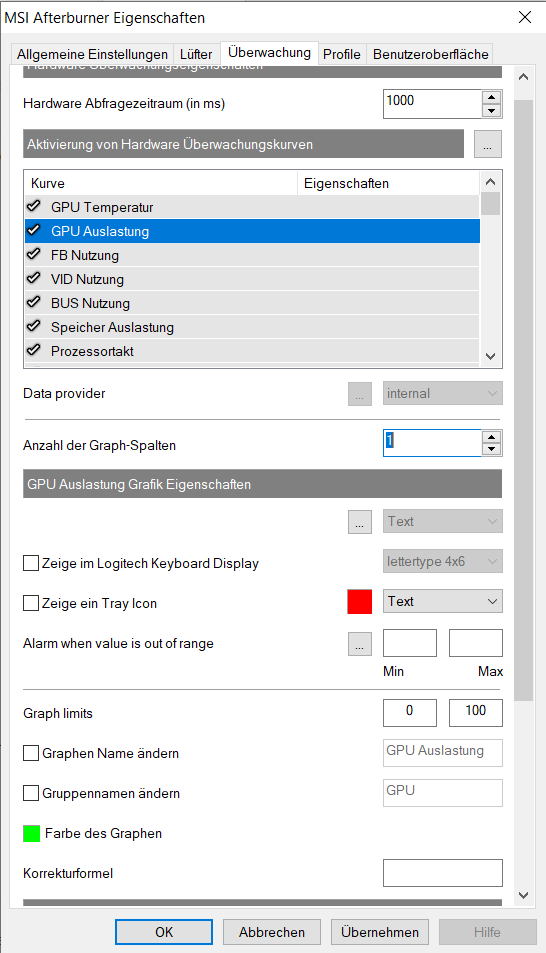The width and height of the screenshot is (546, 953).
Task: Enable Zeige ein Tray Icon
Action: [x=31, y=604]
